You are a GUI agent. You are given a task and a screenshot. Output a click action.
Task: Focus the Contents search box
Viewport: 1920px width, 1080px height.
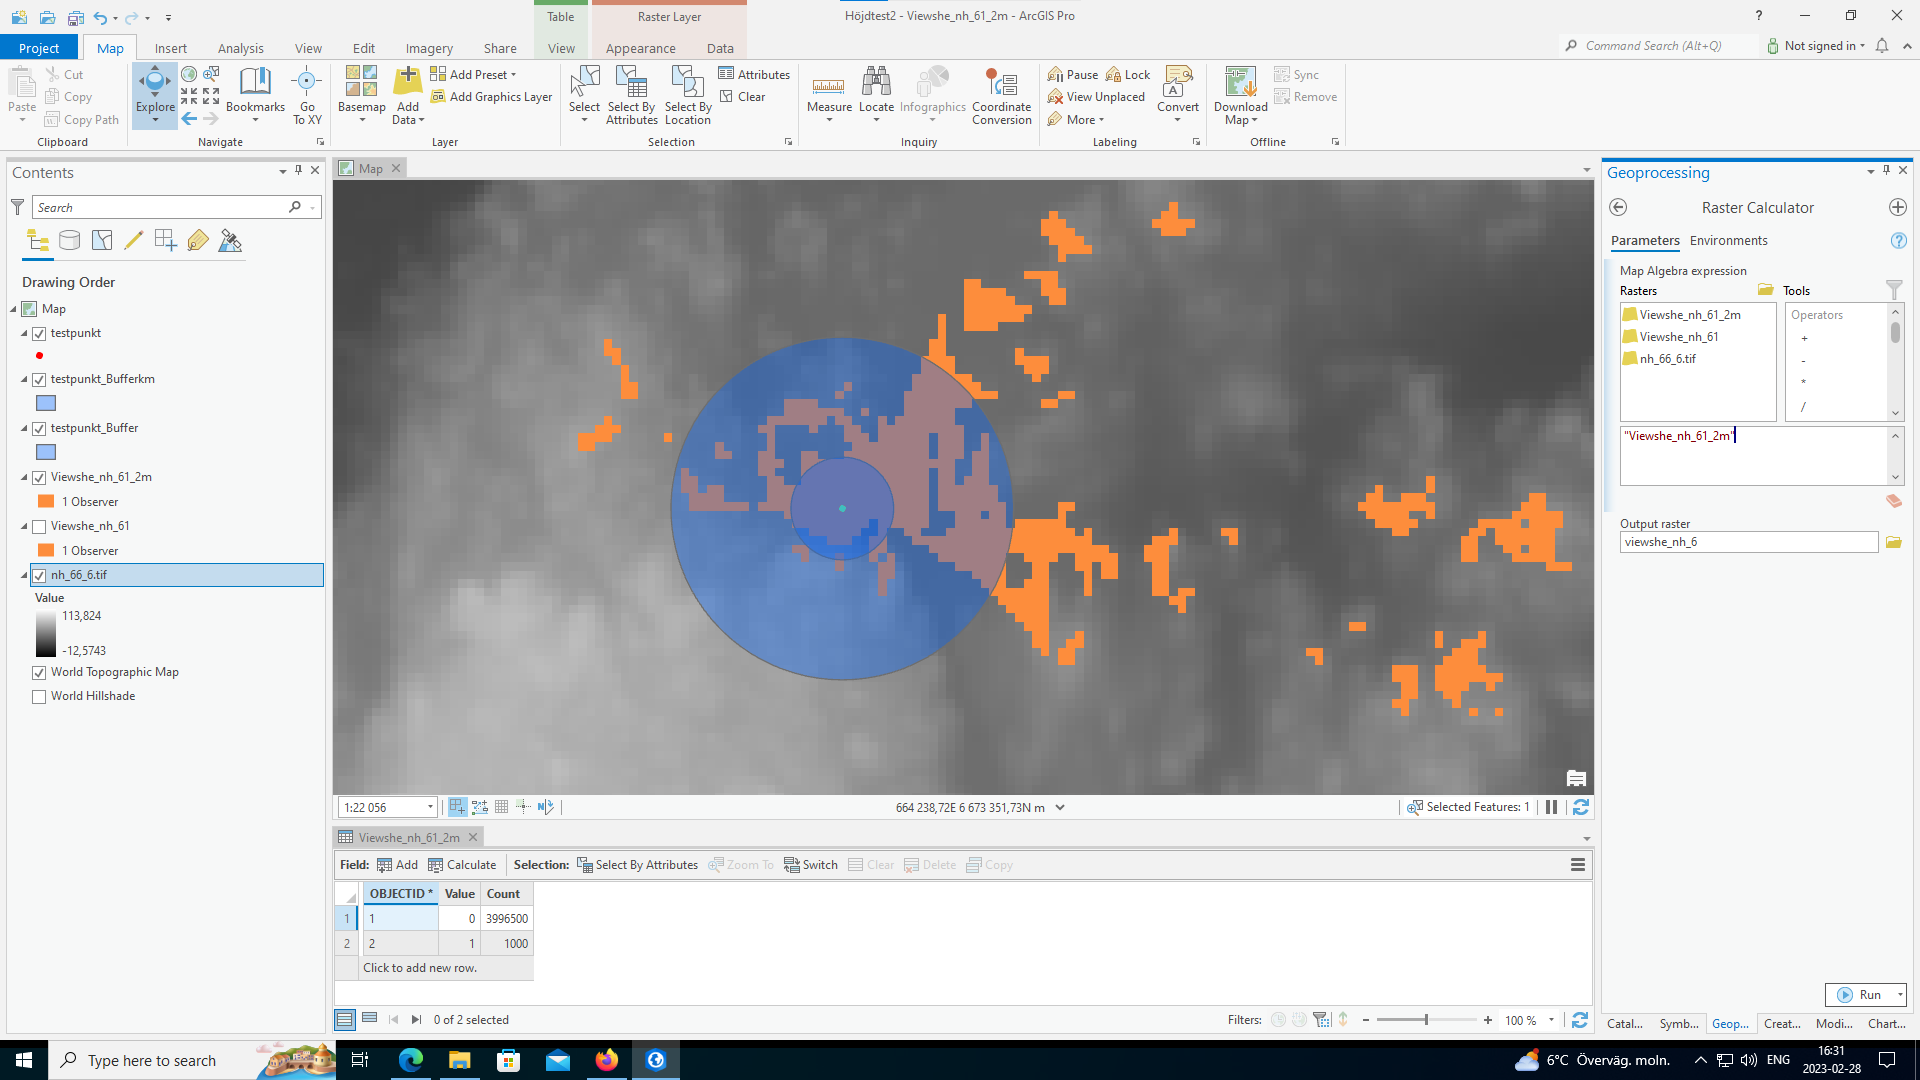point(160,208)
